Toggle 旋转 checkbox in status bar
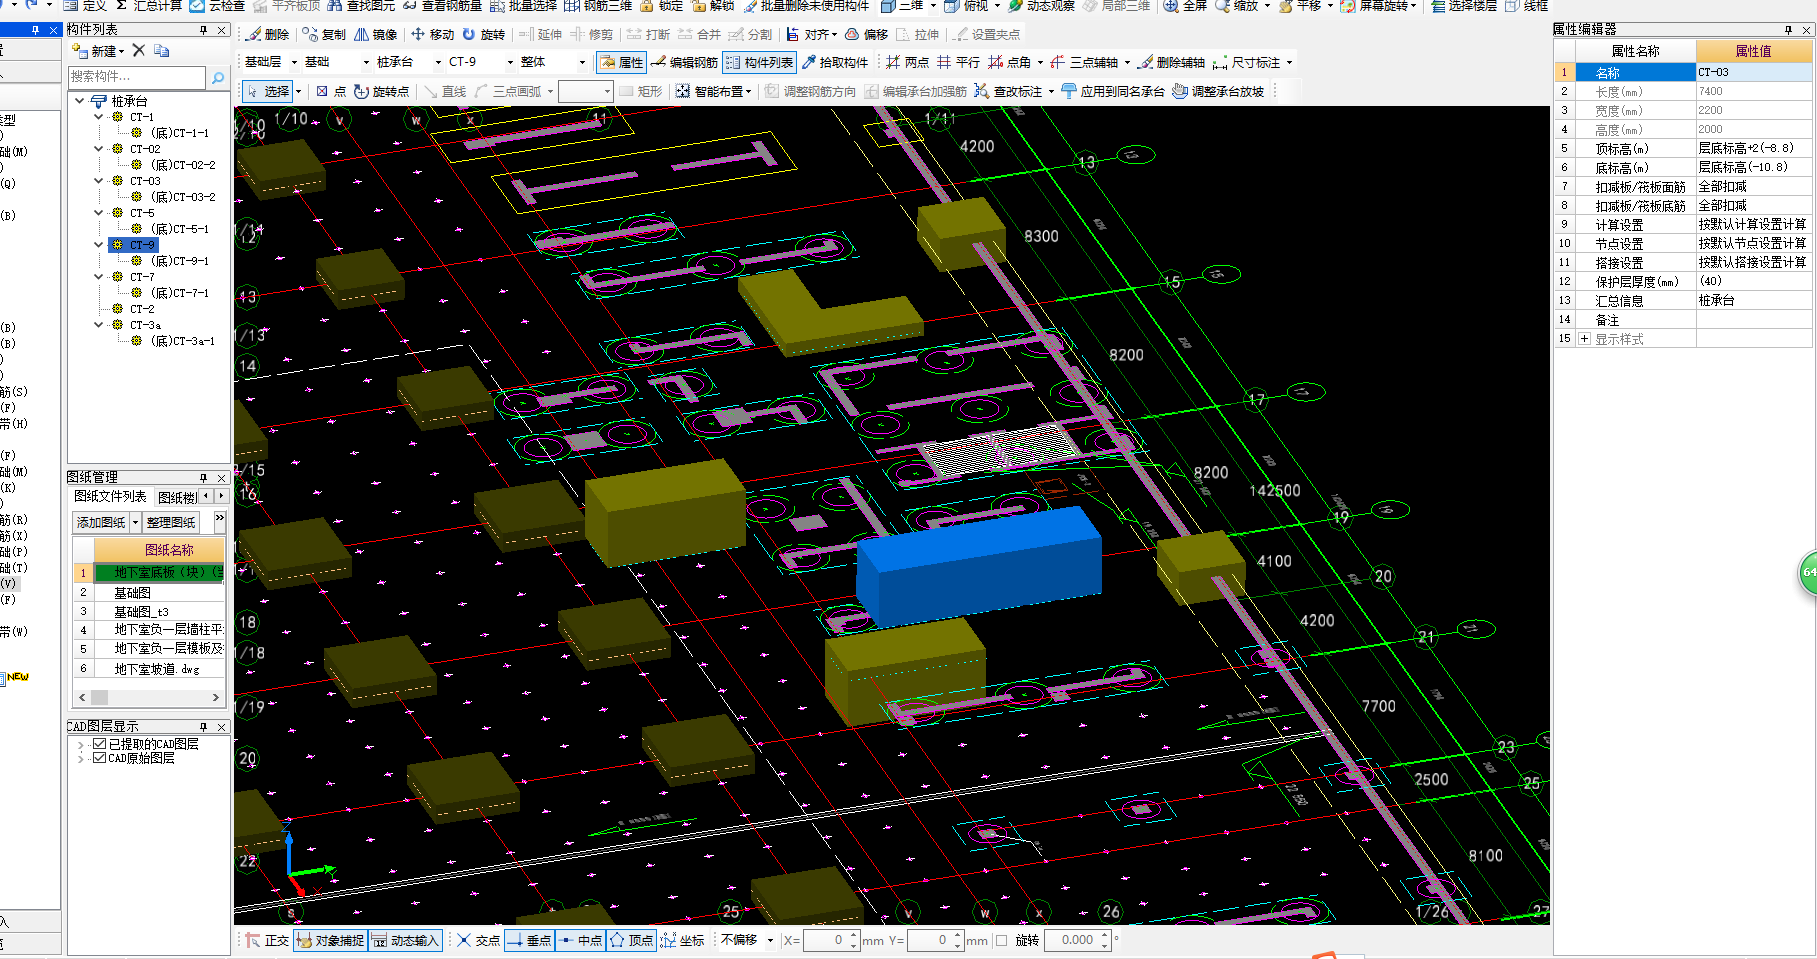Screen dimensions: 1817x959 pyautogui.click(x=1001, y=940)
